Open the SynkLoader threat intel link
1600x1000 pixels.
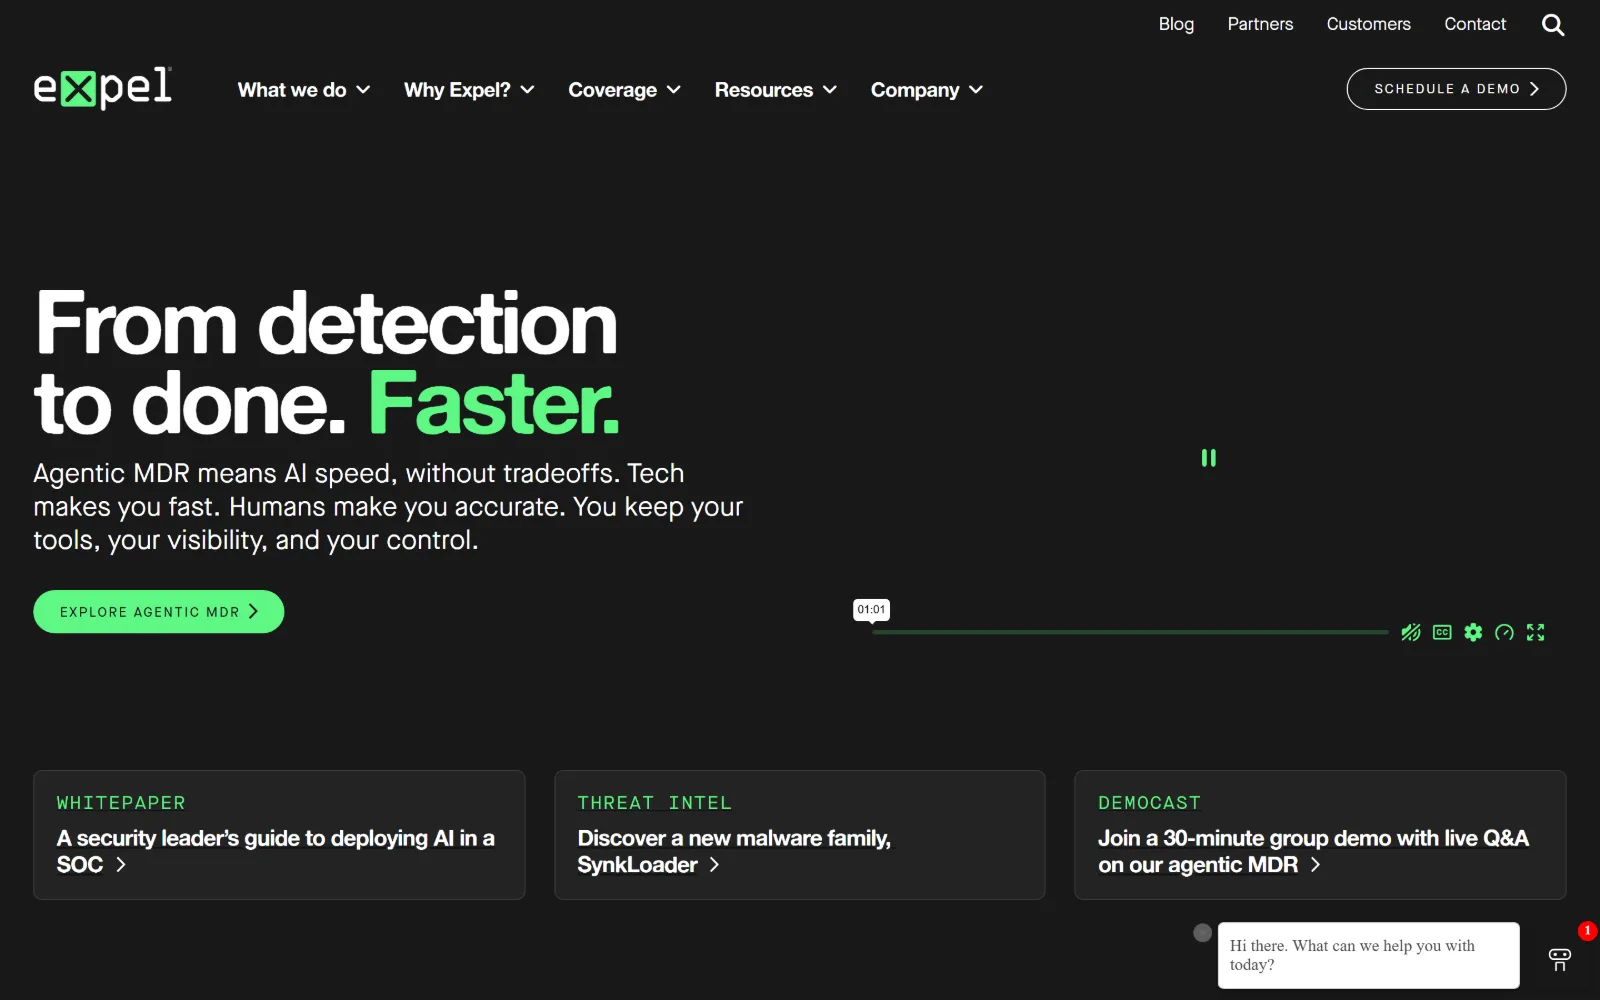(734, 851)
